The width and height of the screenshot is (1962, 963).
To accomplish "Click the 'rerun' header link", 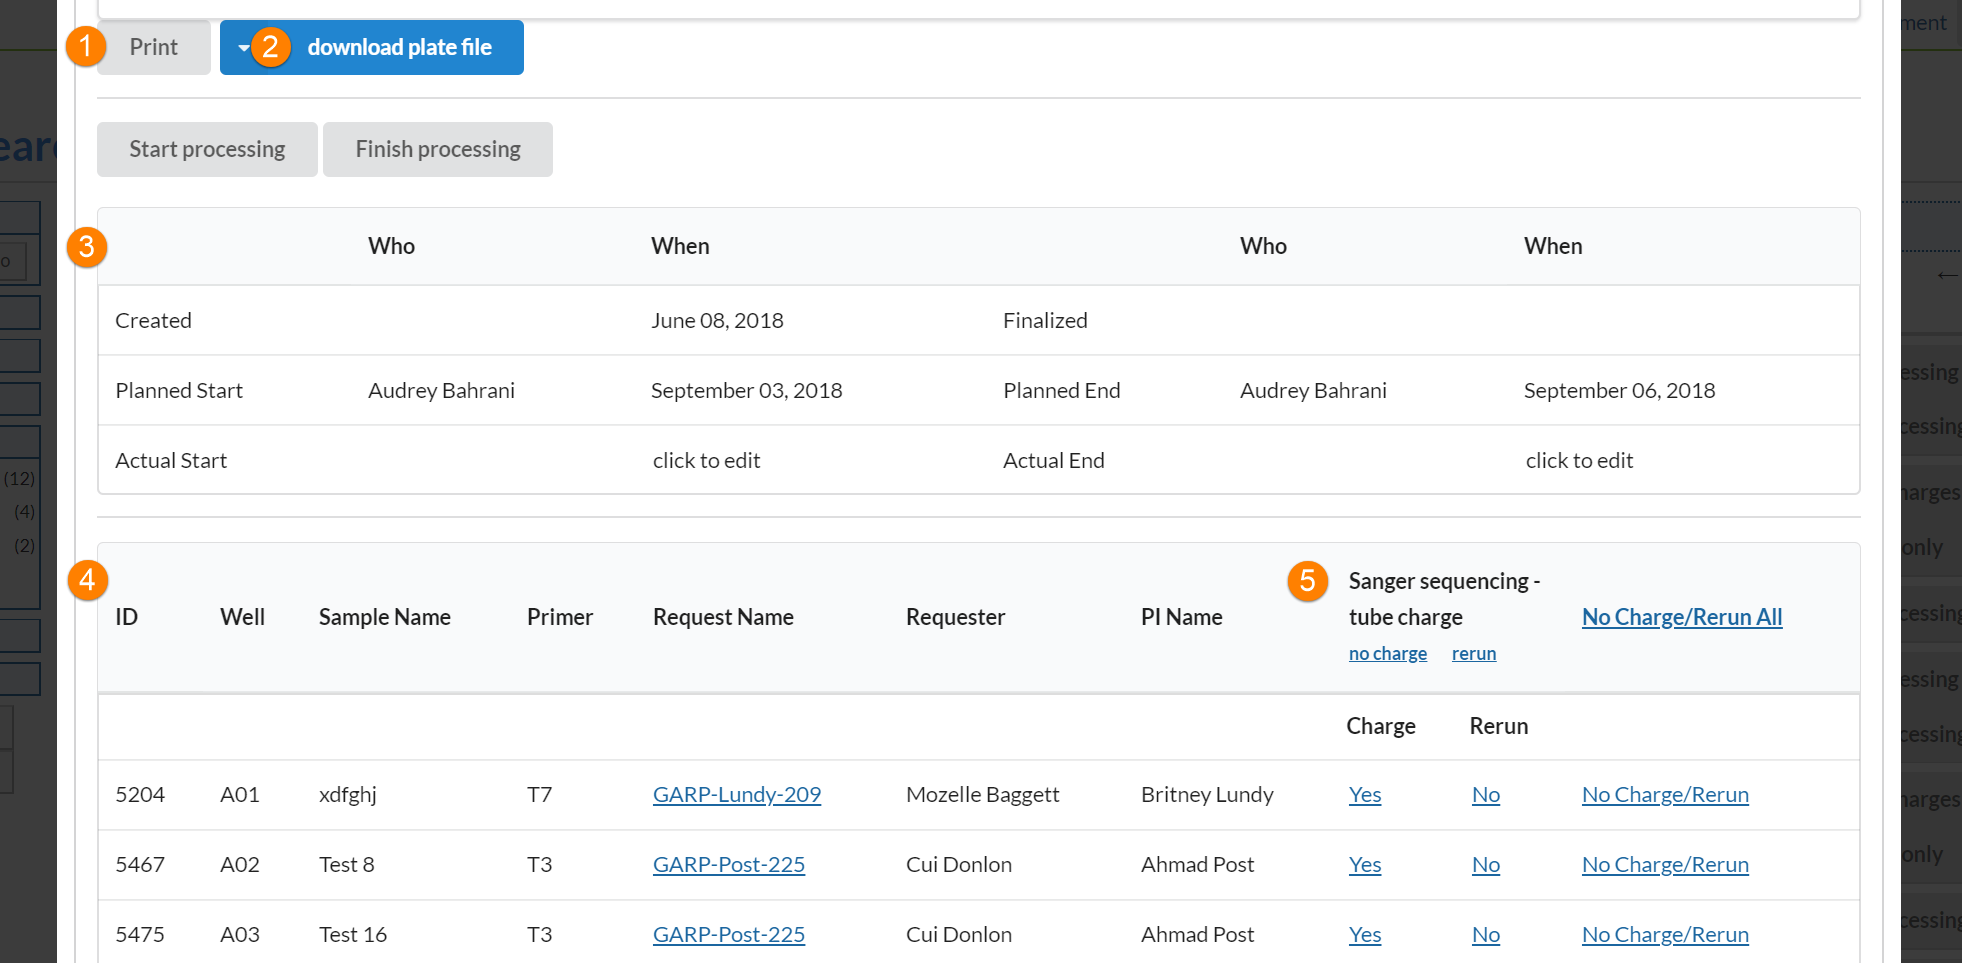I will pyautogui.click(x=1474, y=653).
